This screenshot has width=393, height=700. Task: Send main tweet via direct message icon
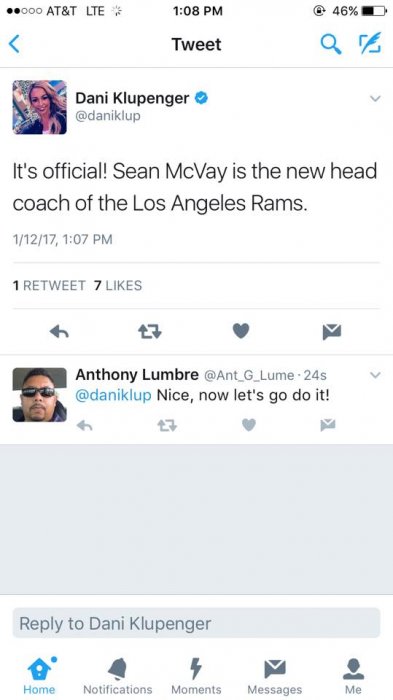click(332, 331)
